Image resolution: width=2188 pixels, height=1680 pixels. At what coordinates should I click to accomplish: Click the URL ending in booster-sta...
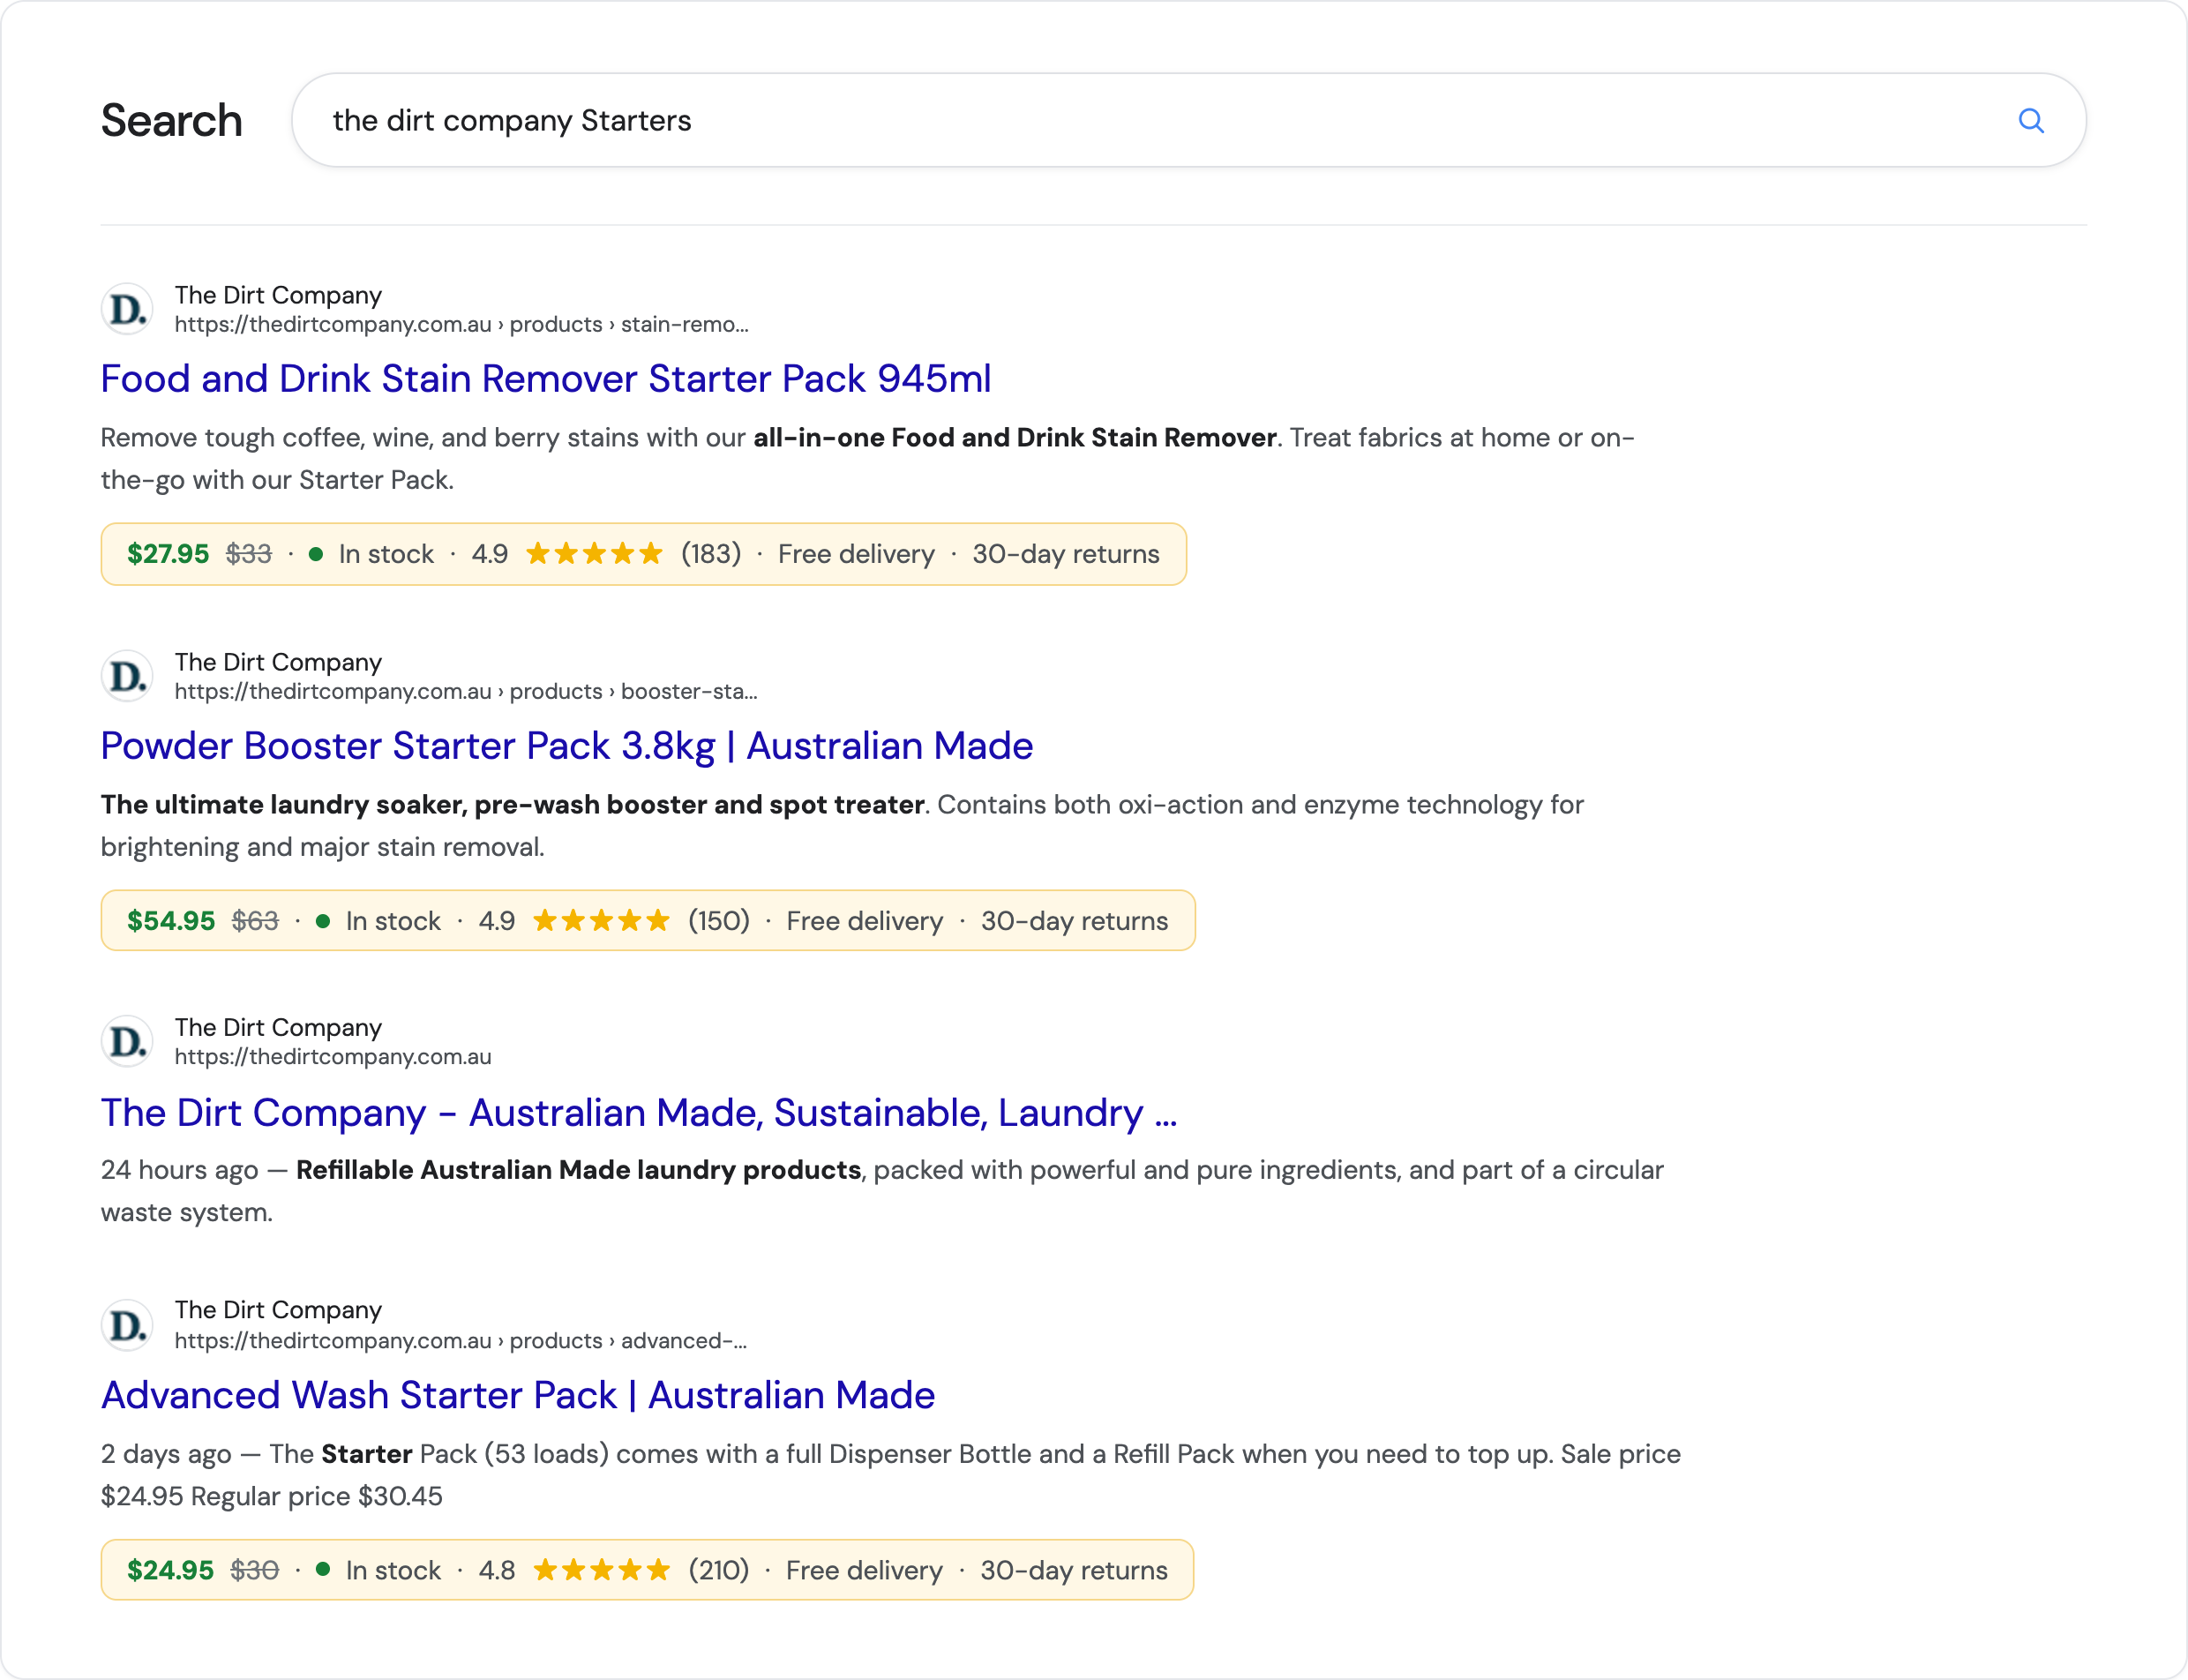point(466,692)
